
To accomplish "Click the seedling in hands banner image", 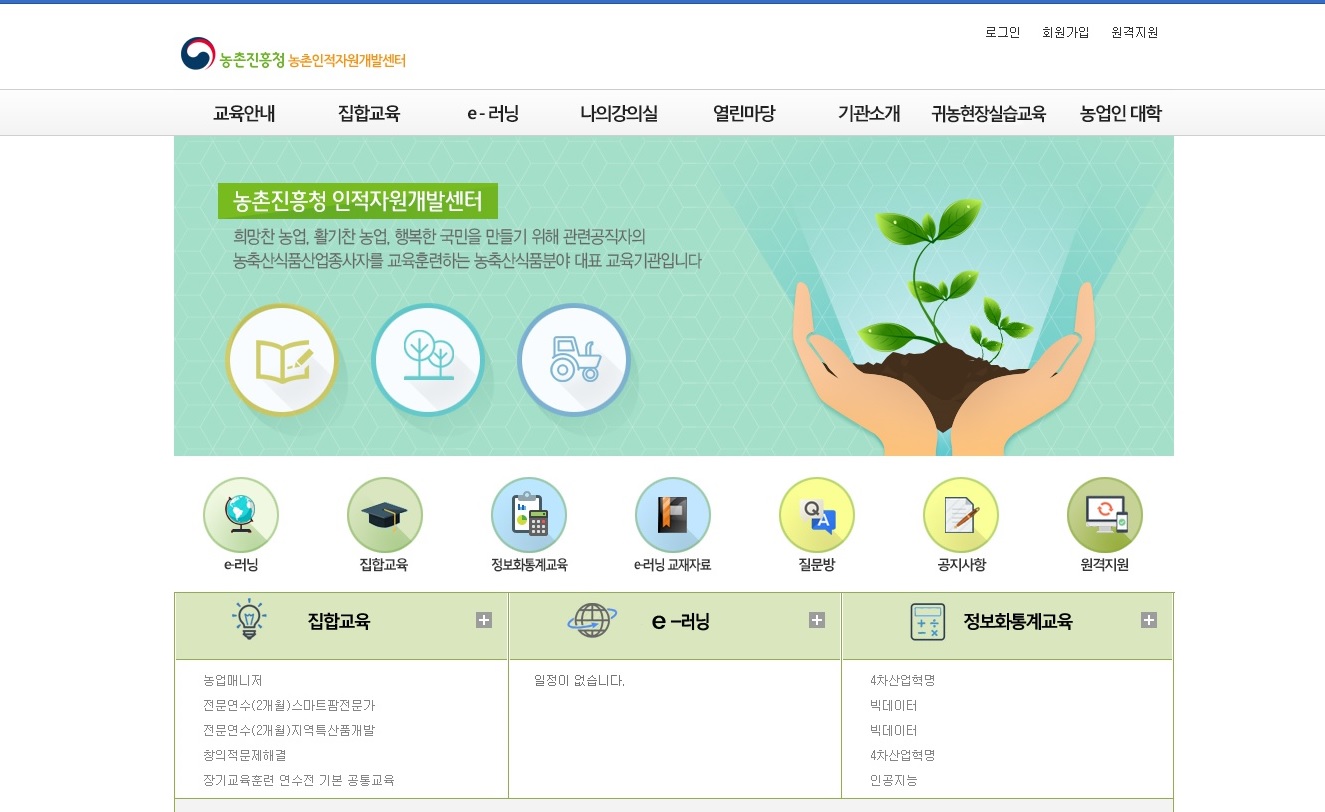I will [x=943, y=325].
